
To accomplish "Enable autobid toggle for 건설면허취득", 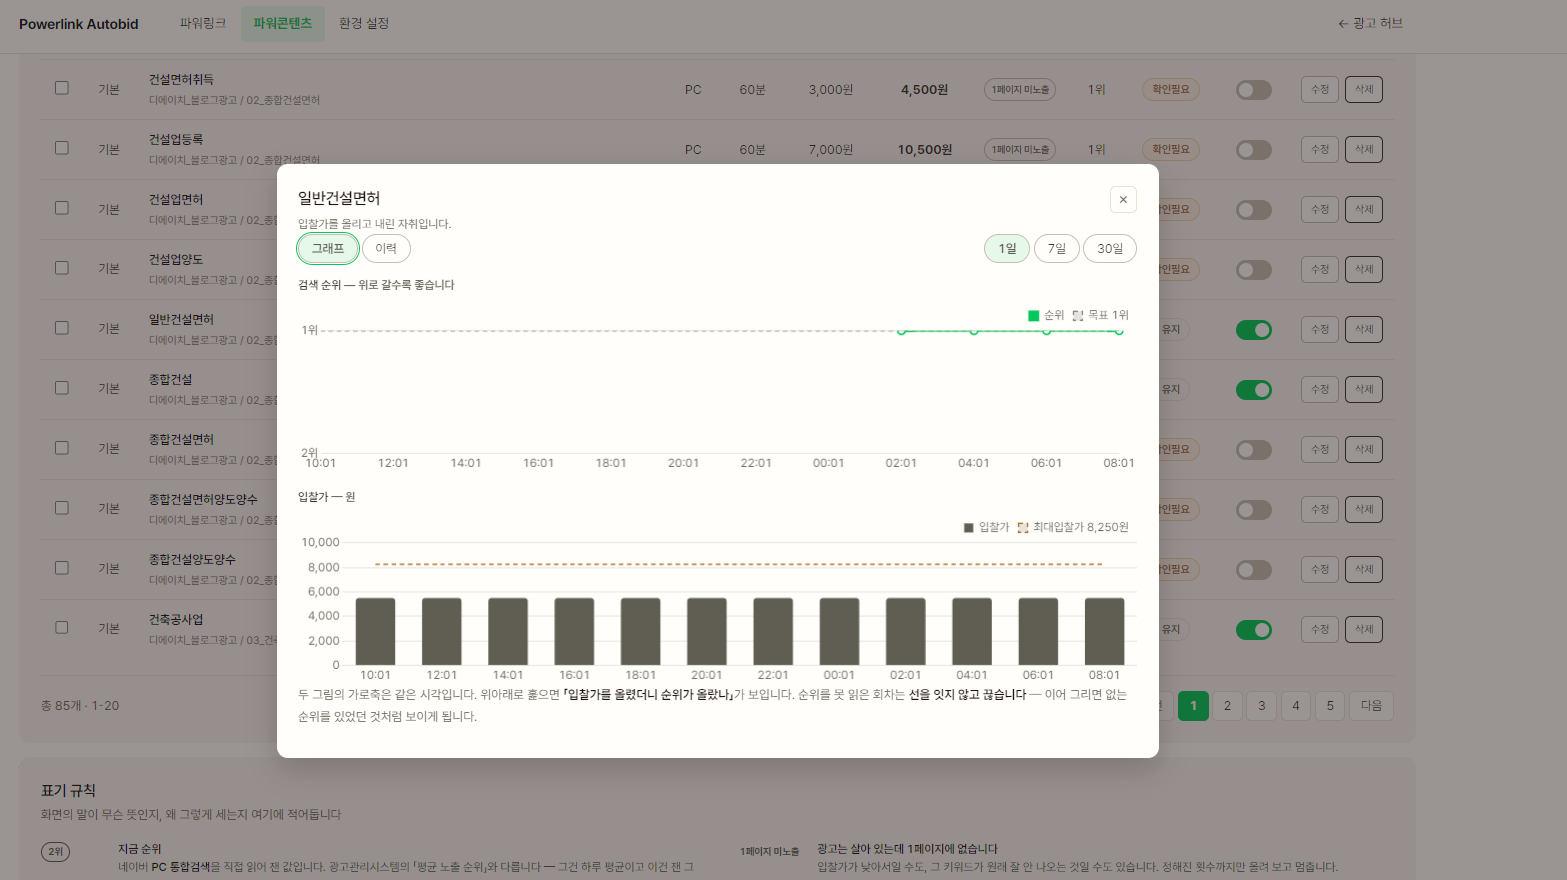I will click(x=1254, y=90).
